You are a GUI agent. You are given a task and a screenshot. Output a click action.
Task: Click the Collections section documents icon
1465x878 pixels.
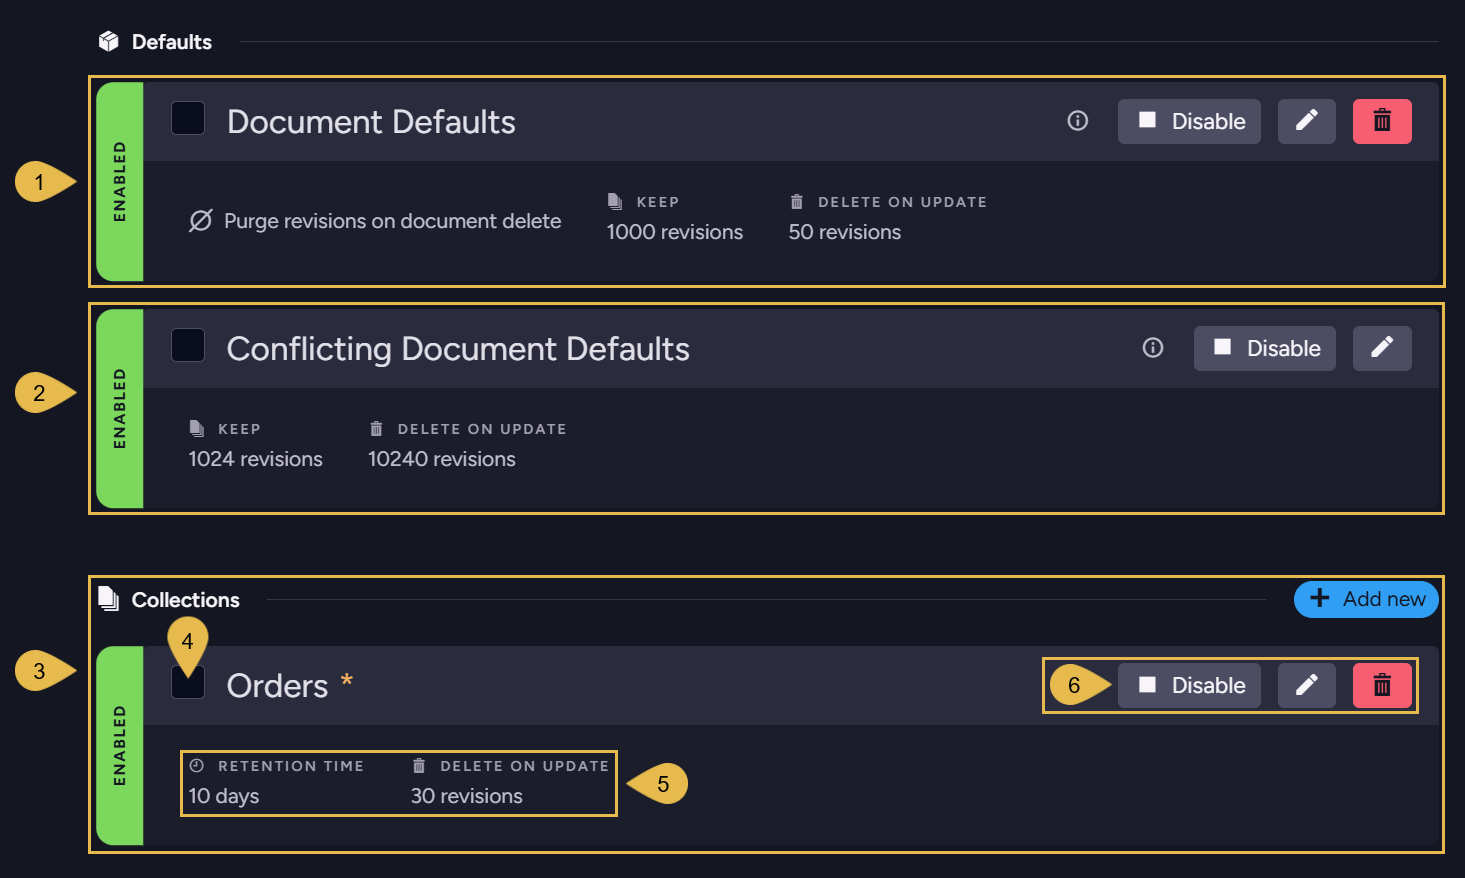[x=108, y=599]
